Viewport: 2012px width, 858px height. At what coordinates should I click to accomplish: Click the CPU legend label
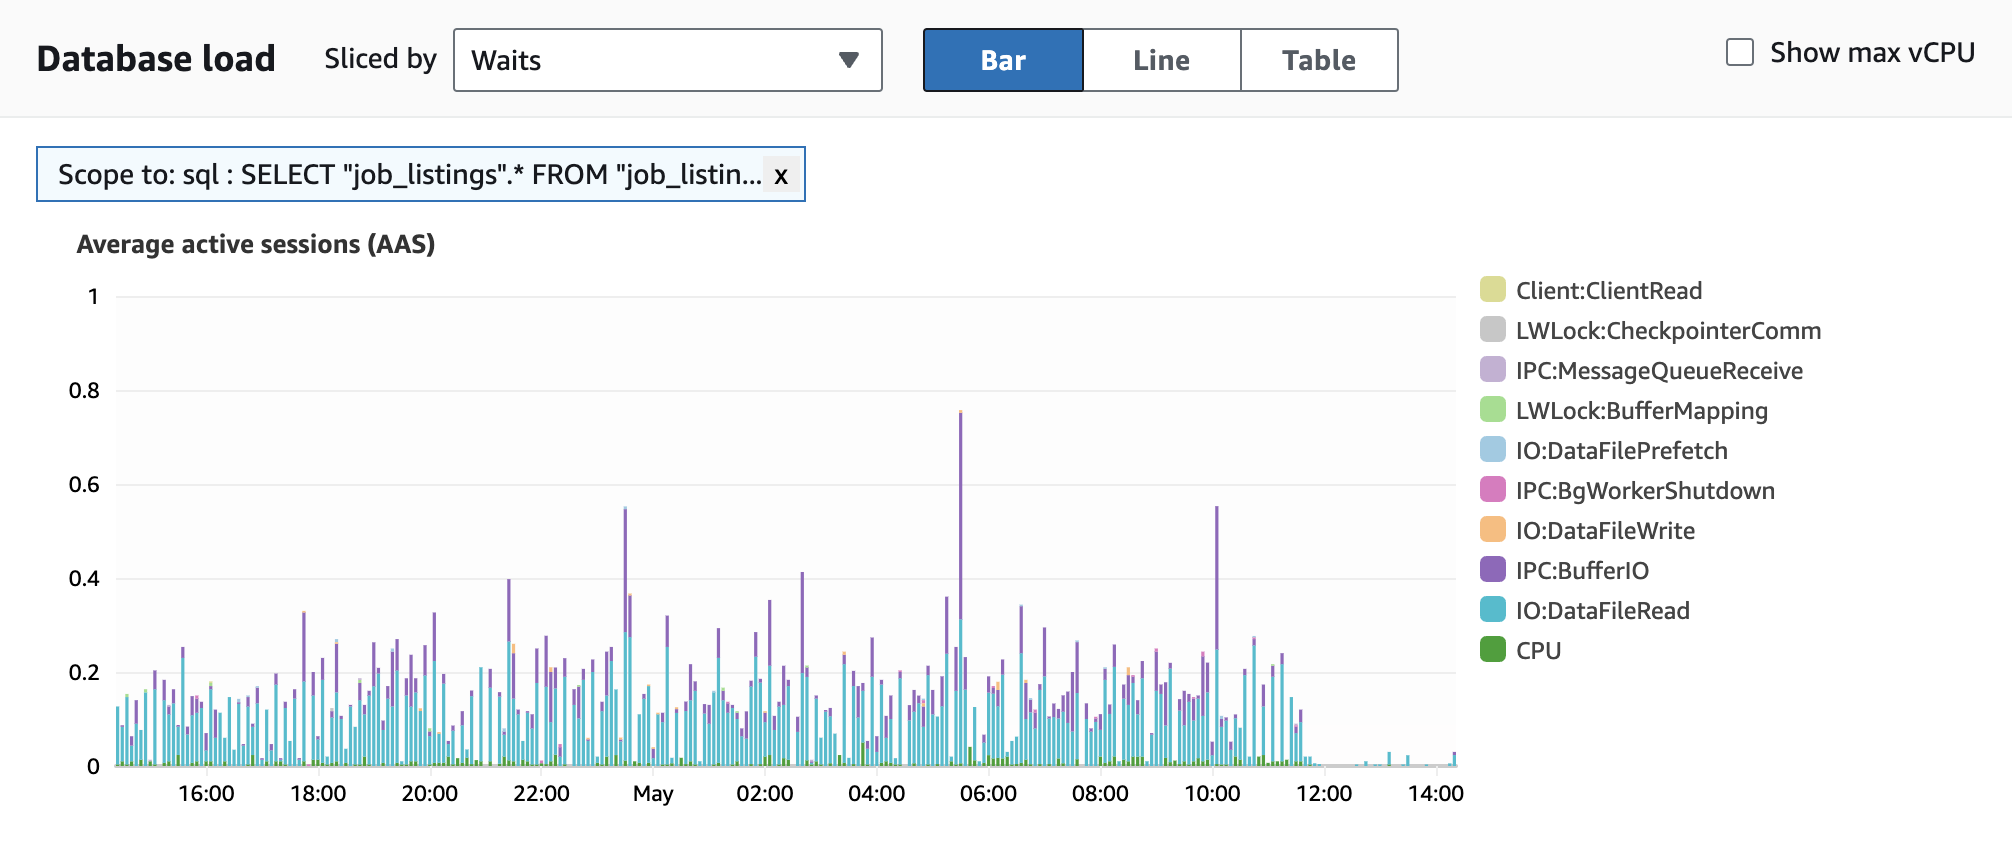coord(1538,651)
